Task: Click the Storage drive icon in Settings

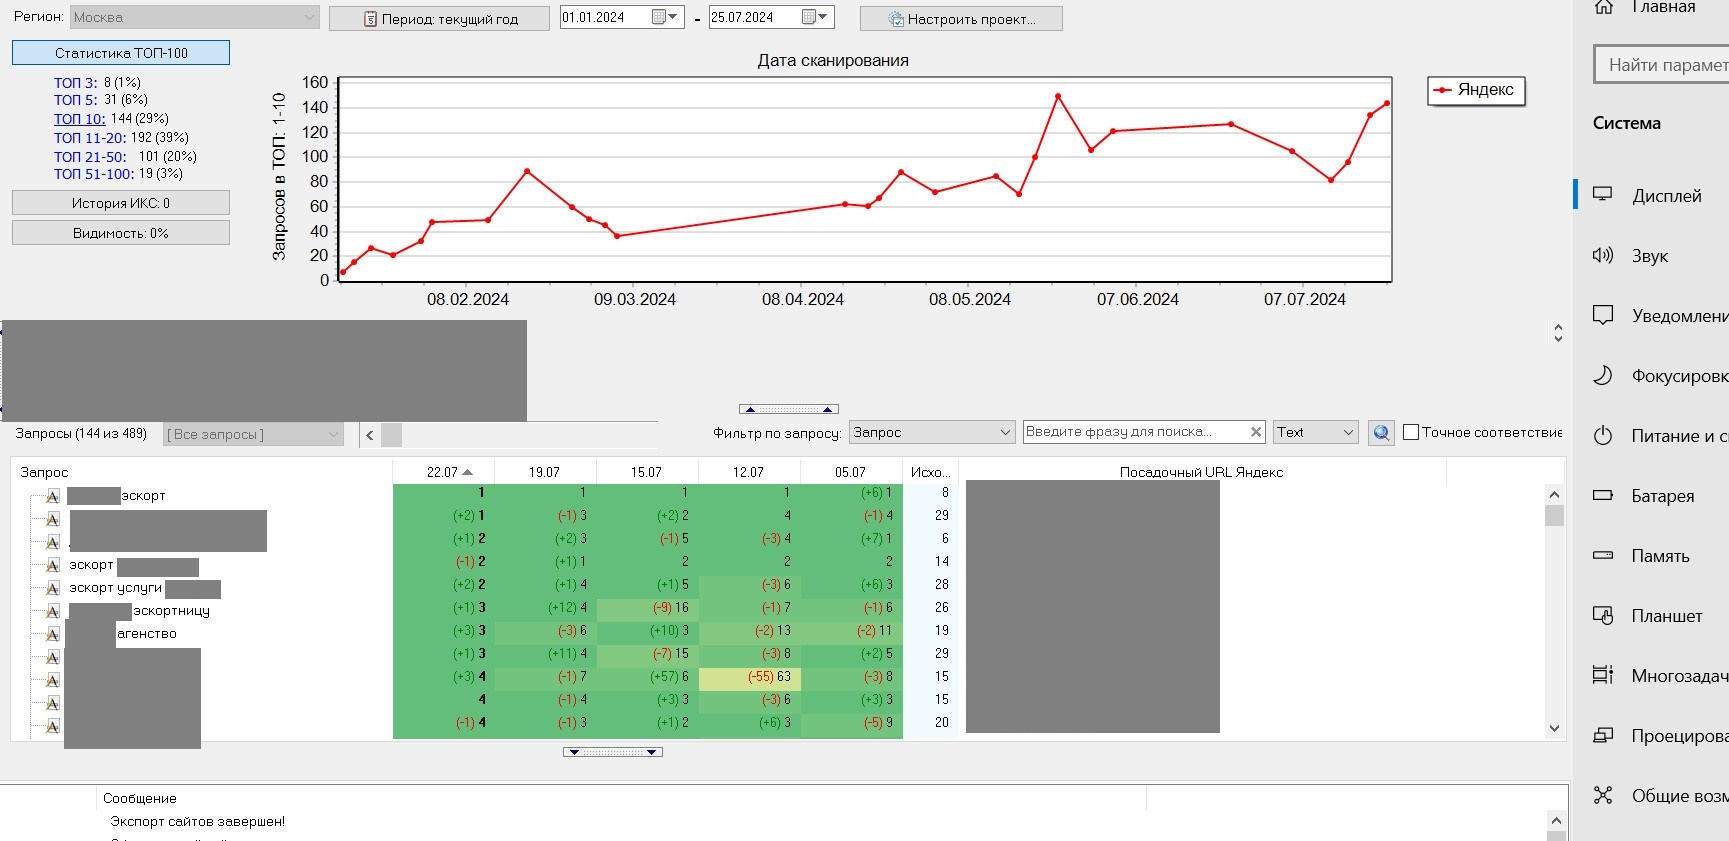Action: 1603,555
